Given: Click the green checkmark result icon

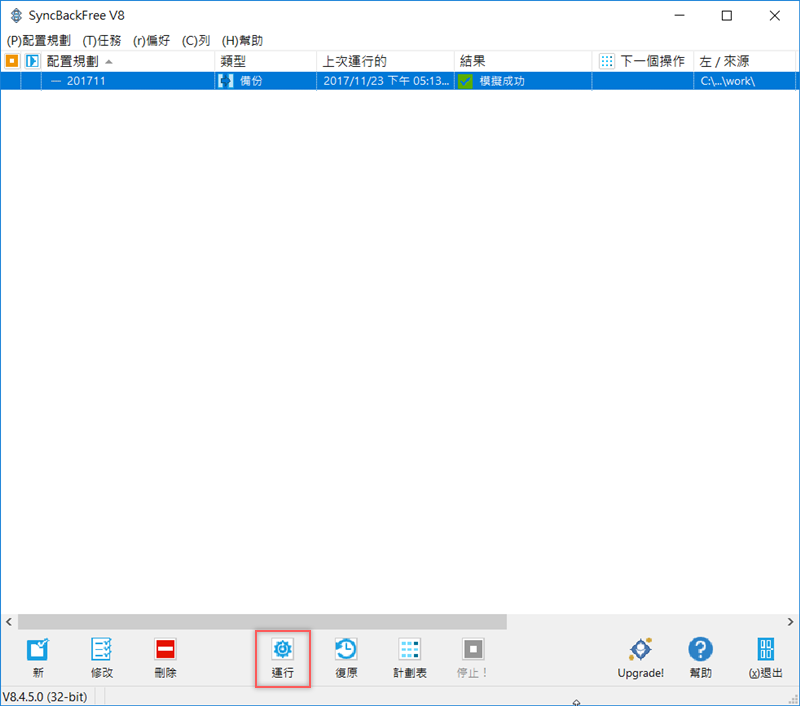Looking at the screenshot, I should tap(465, 81).
